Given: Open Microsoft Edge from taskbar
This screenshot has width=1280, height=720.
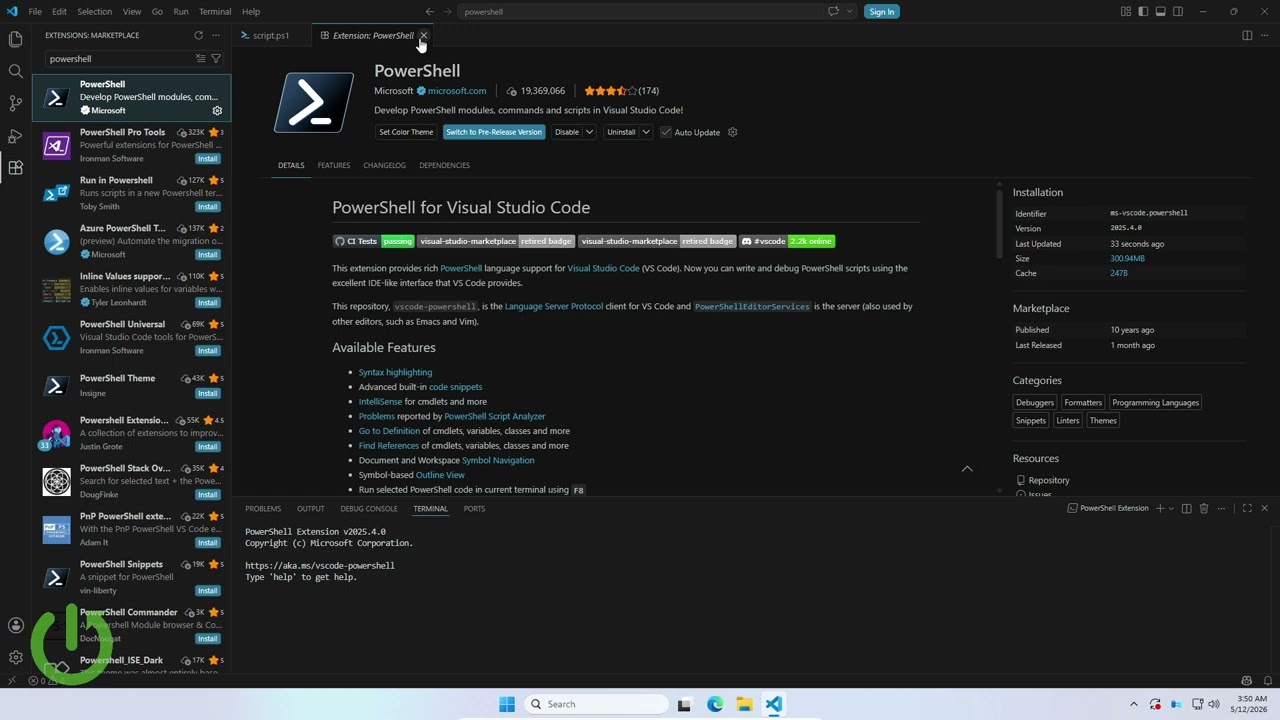Looking at the screenshot, I should (715, 704).
